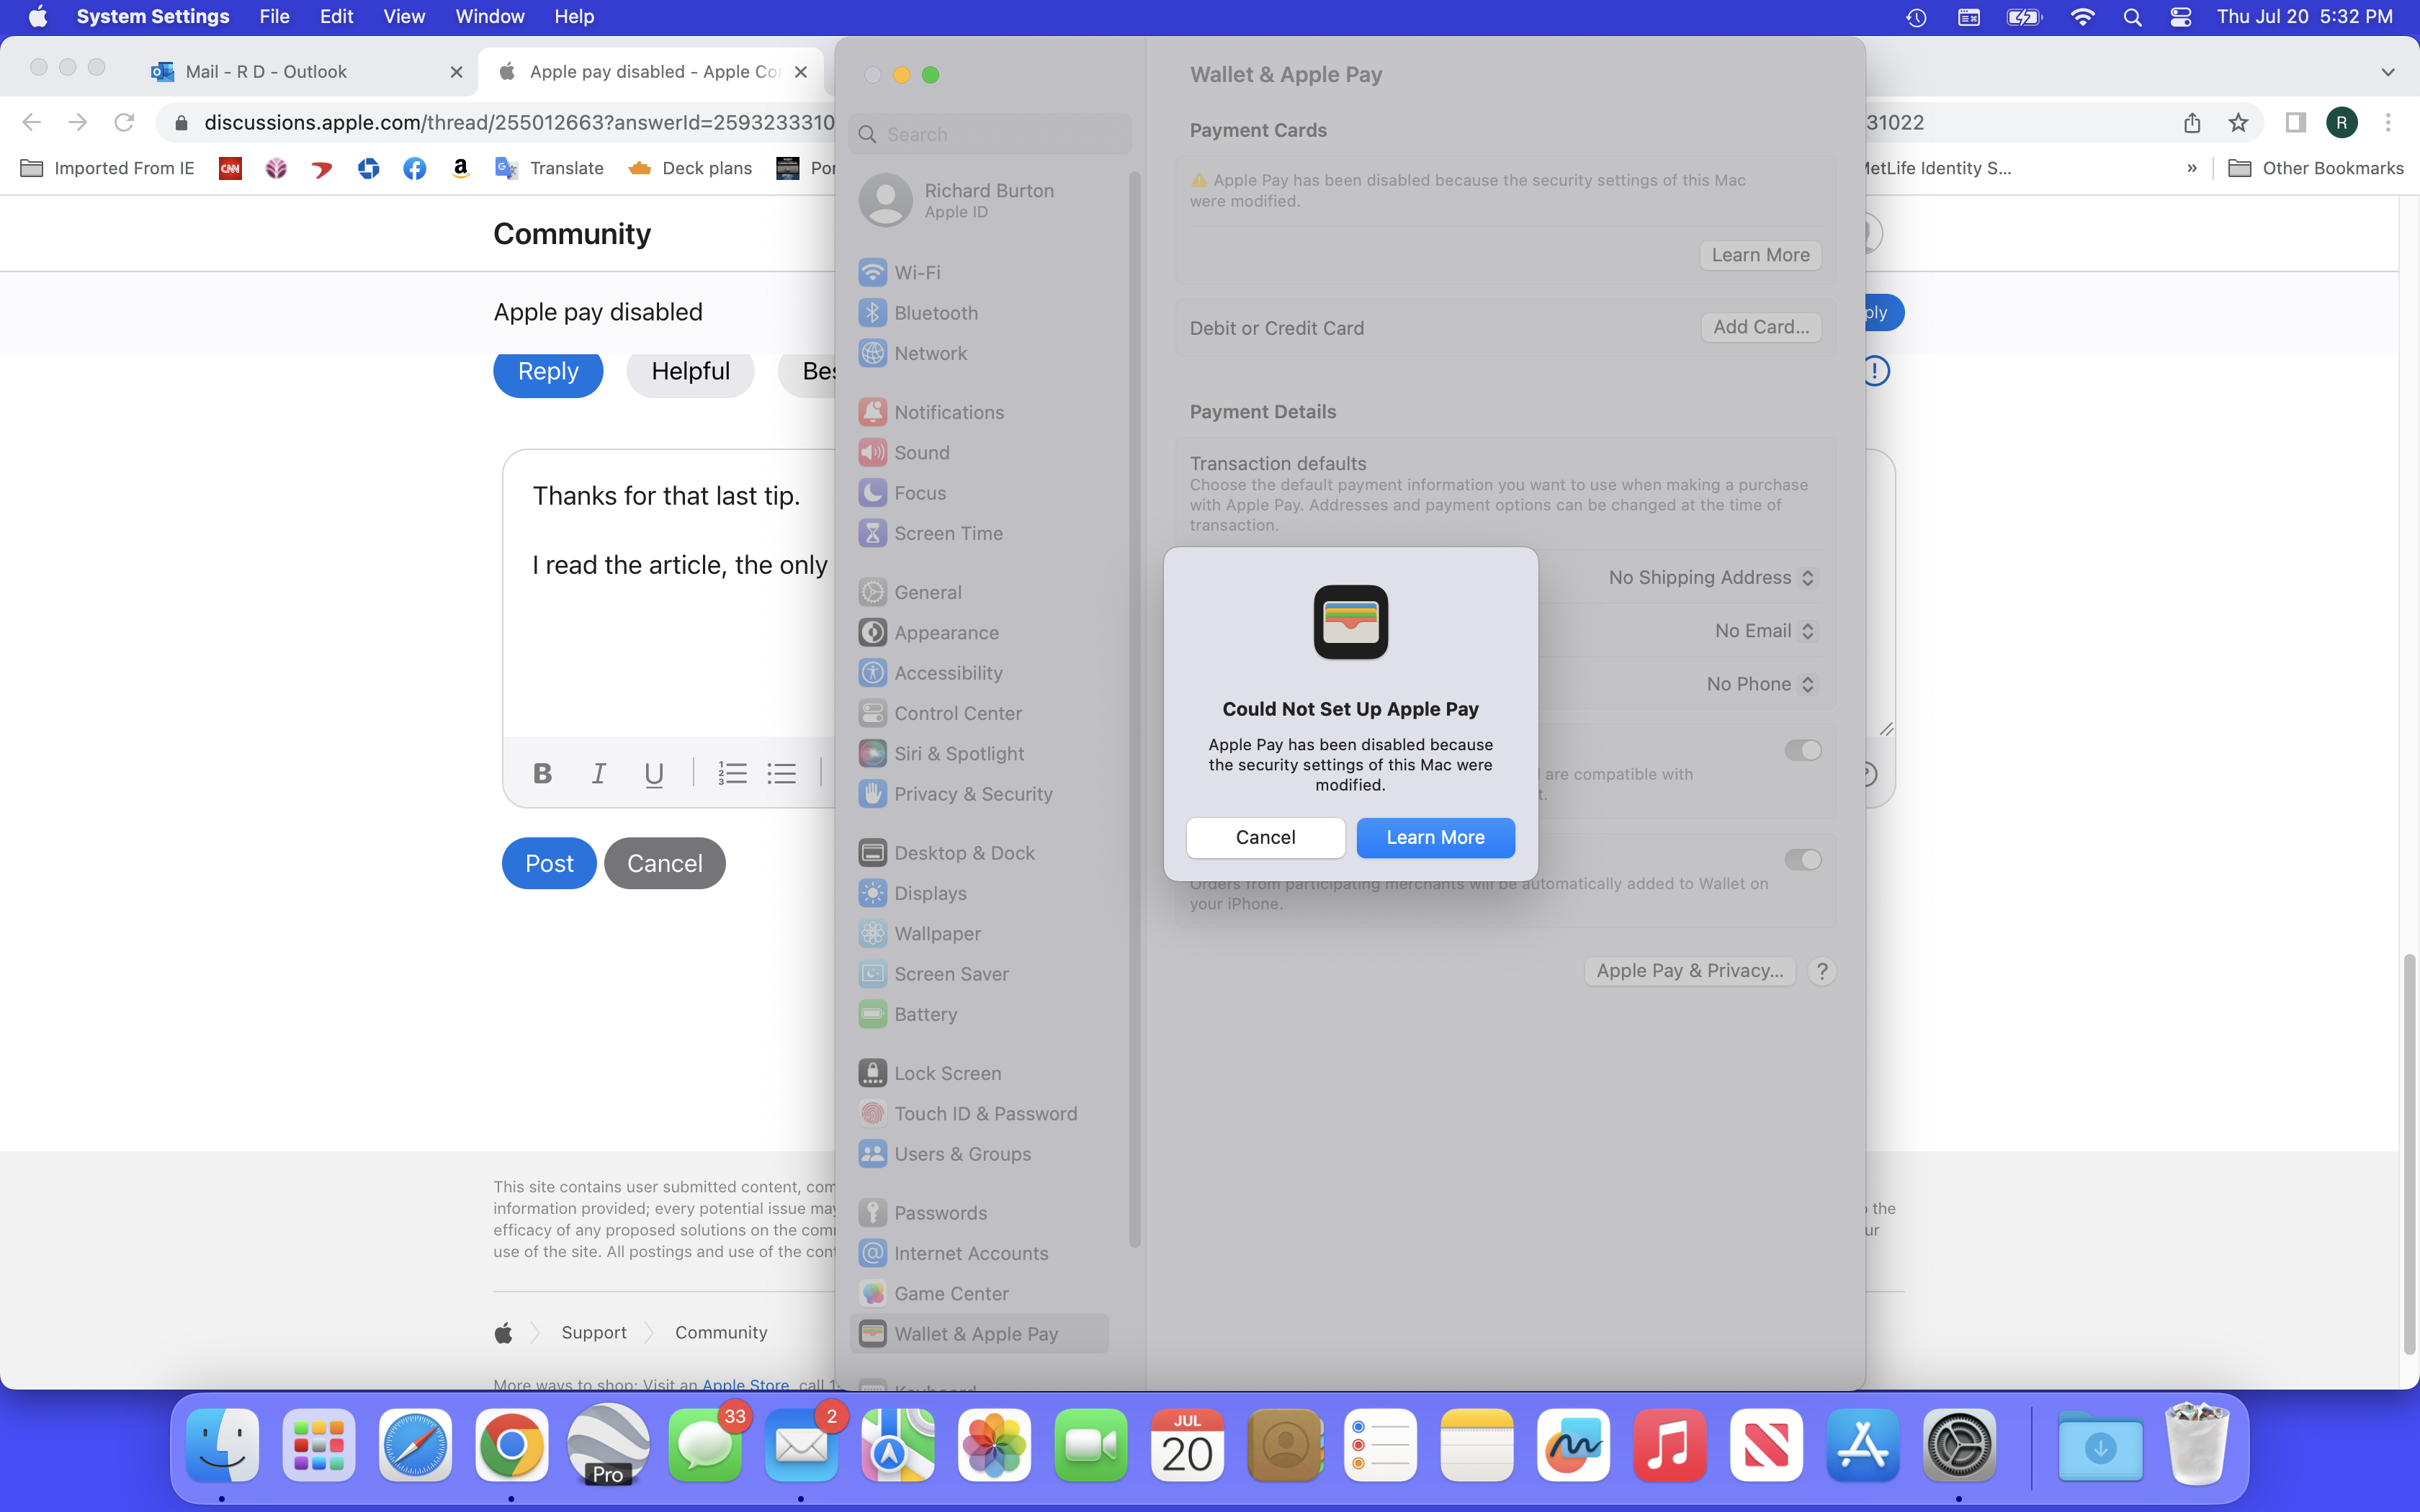Open Music app from the Dock
This screenshot has height=1512, width=2420.
click(x=1669, y=1445)
